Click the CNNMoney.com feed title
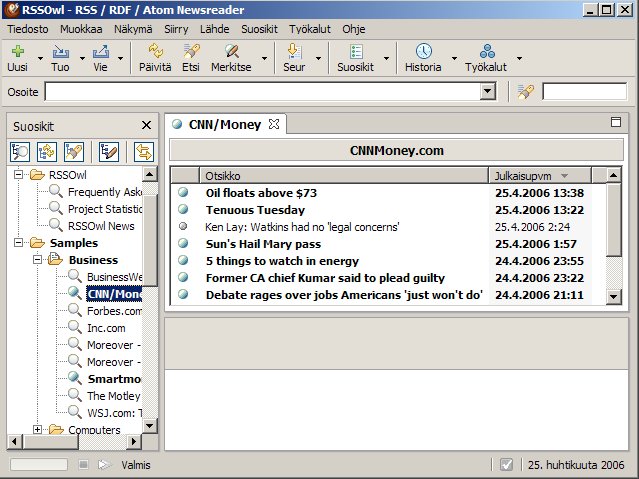The image size is (639, 479). point(397,150)
